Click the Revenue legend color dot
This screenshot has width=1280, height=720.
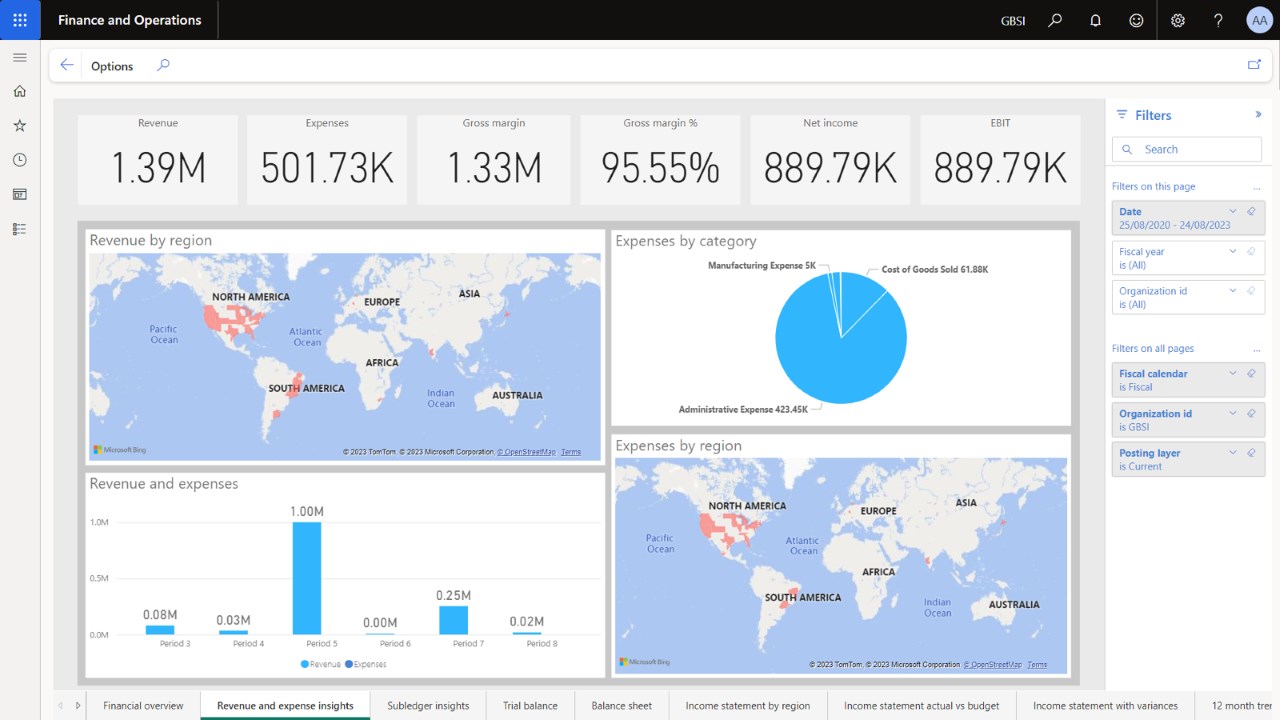[x=305, y=664]
